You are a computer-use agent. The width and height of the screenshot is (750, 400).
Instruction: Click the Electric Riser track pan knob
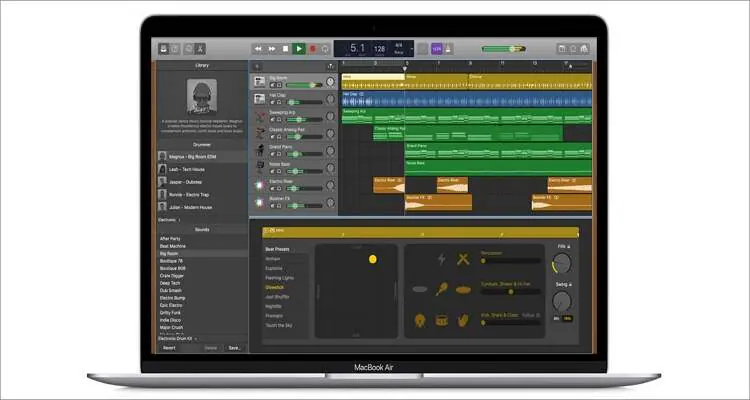point(330,185)
